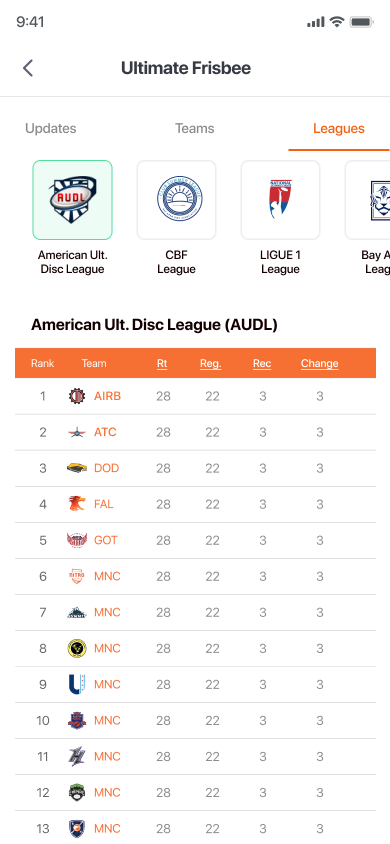
Task: Switch to the Teams tab
Action: tap(195, 129)
